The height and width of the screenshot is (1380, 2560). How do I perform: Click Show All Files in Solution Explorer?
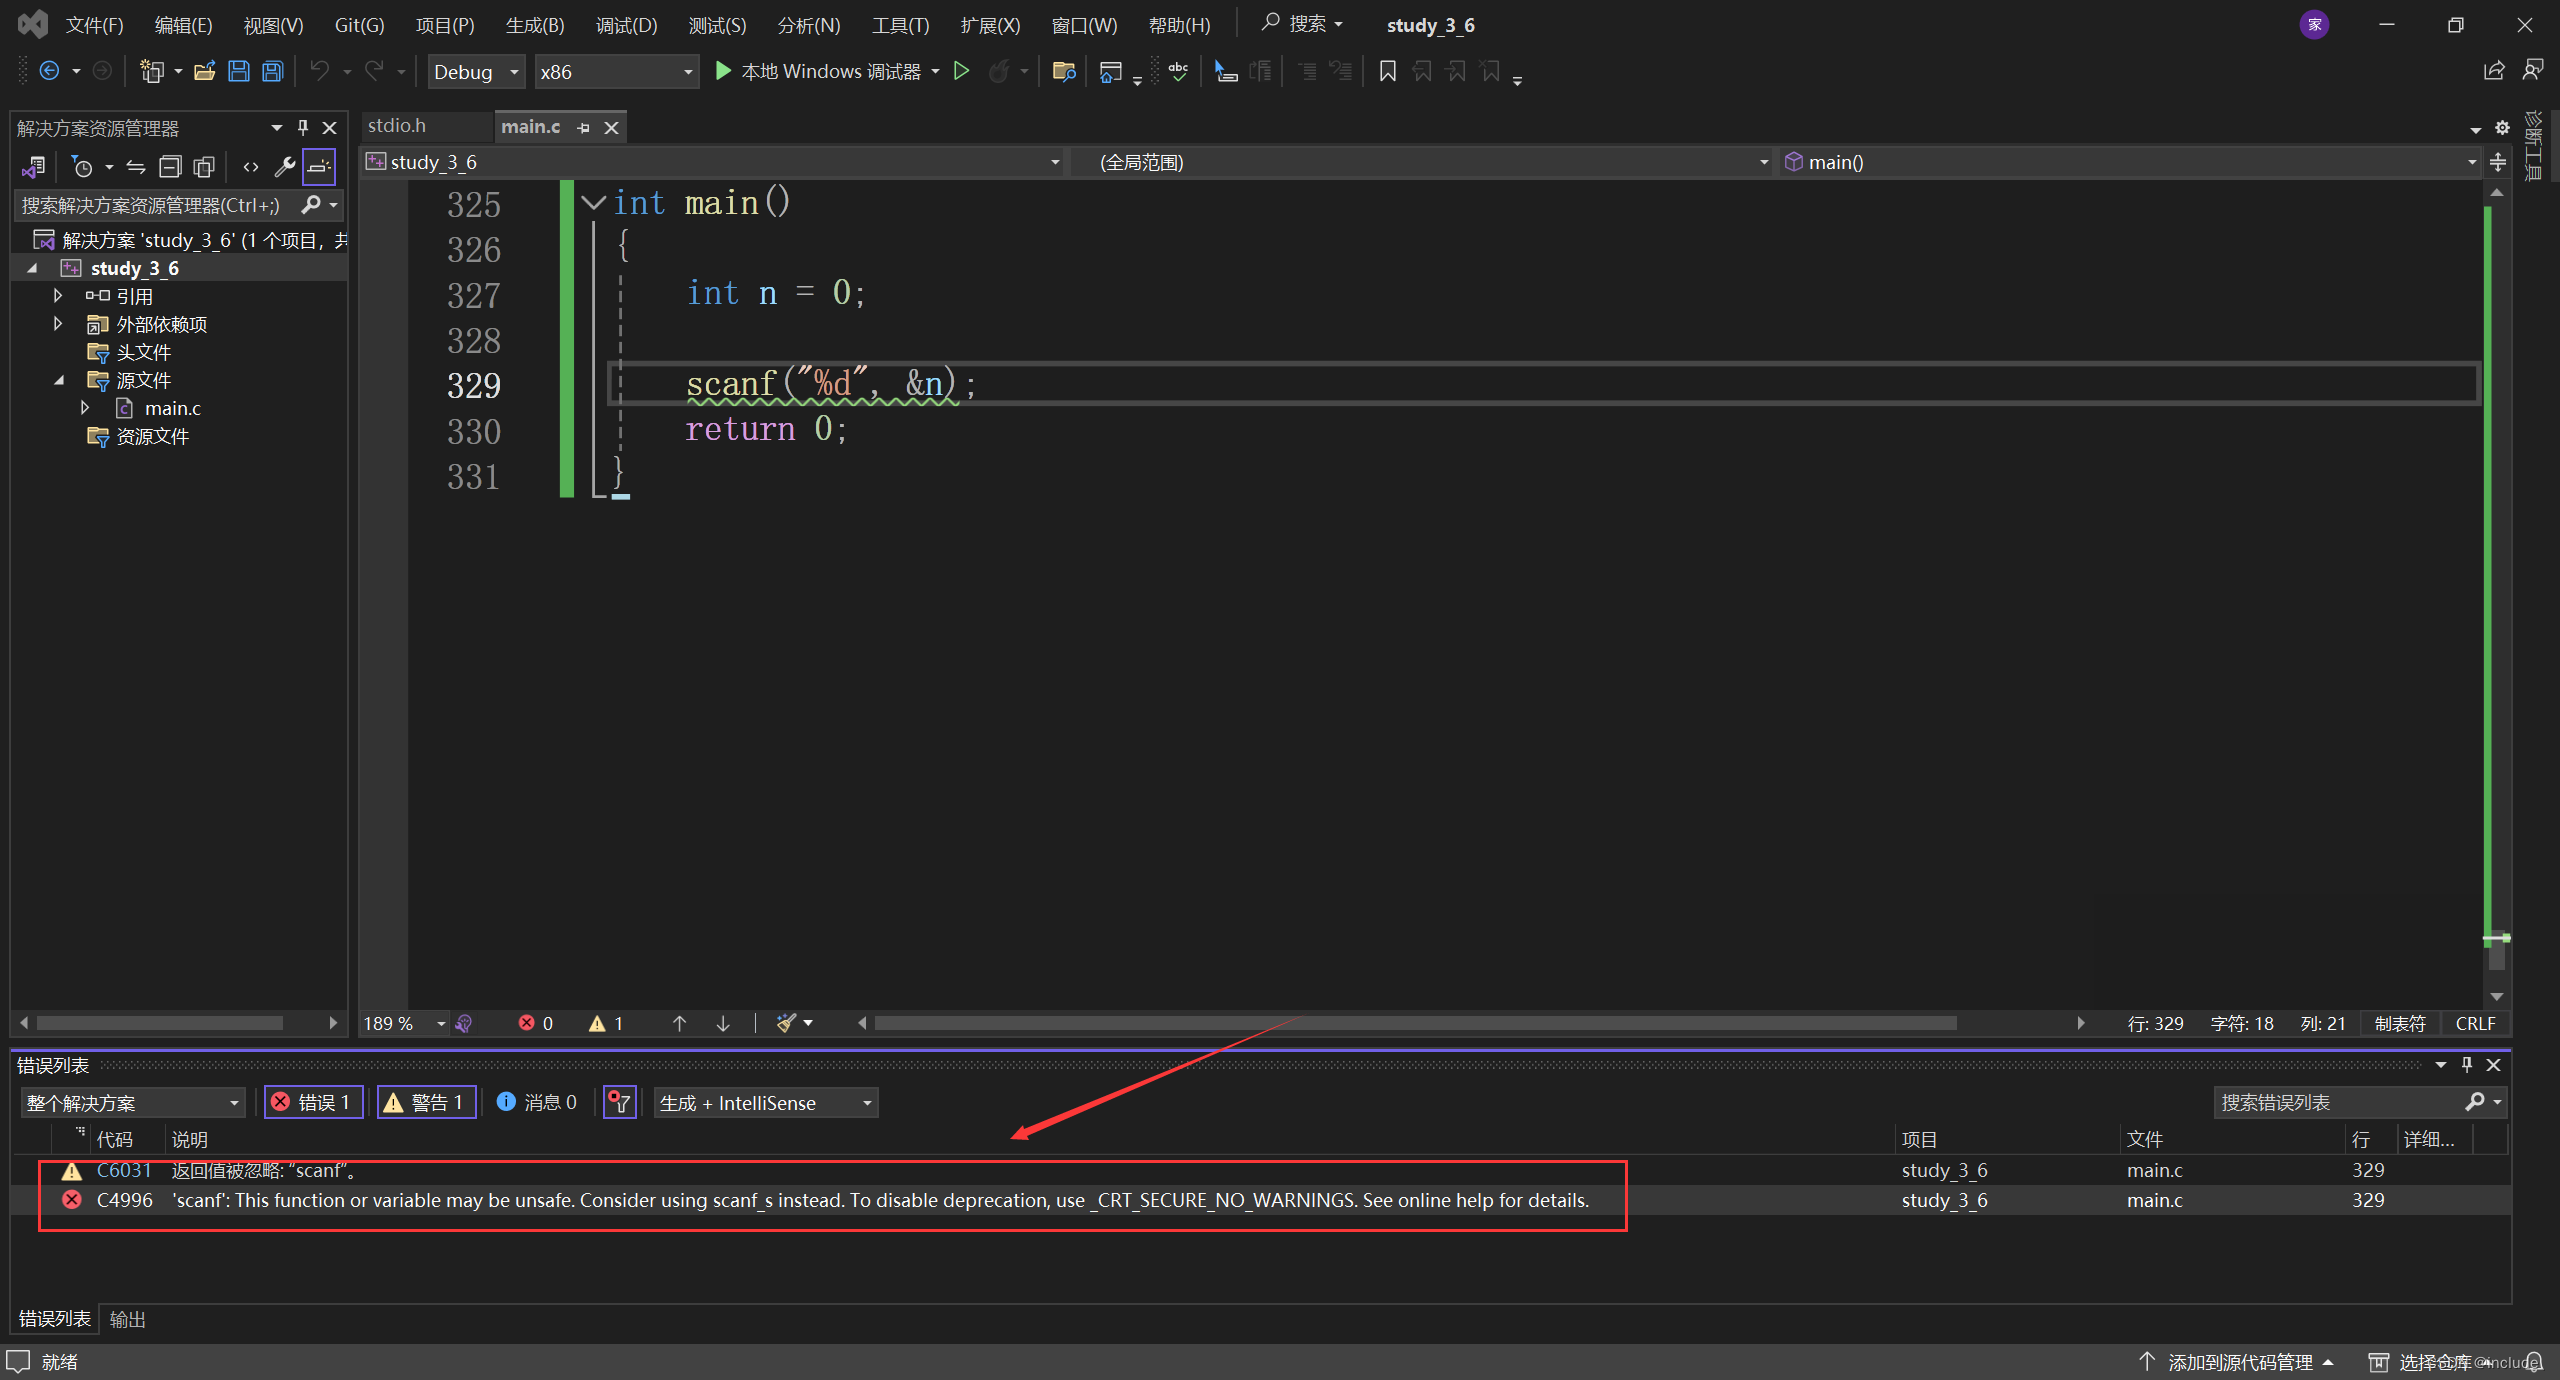pos(204,167)
